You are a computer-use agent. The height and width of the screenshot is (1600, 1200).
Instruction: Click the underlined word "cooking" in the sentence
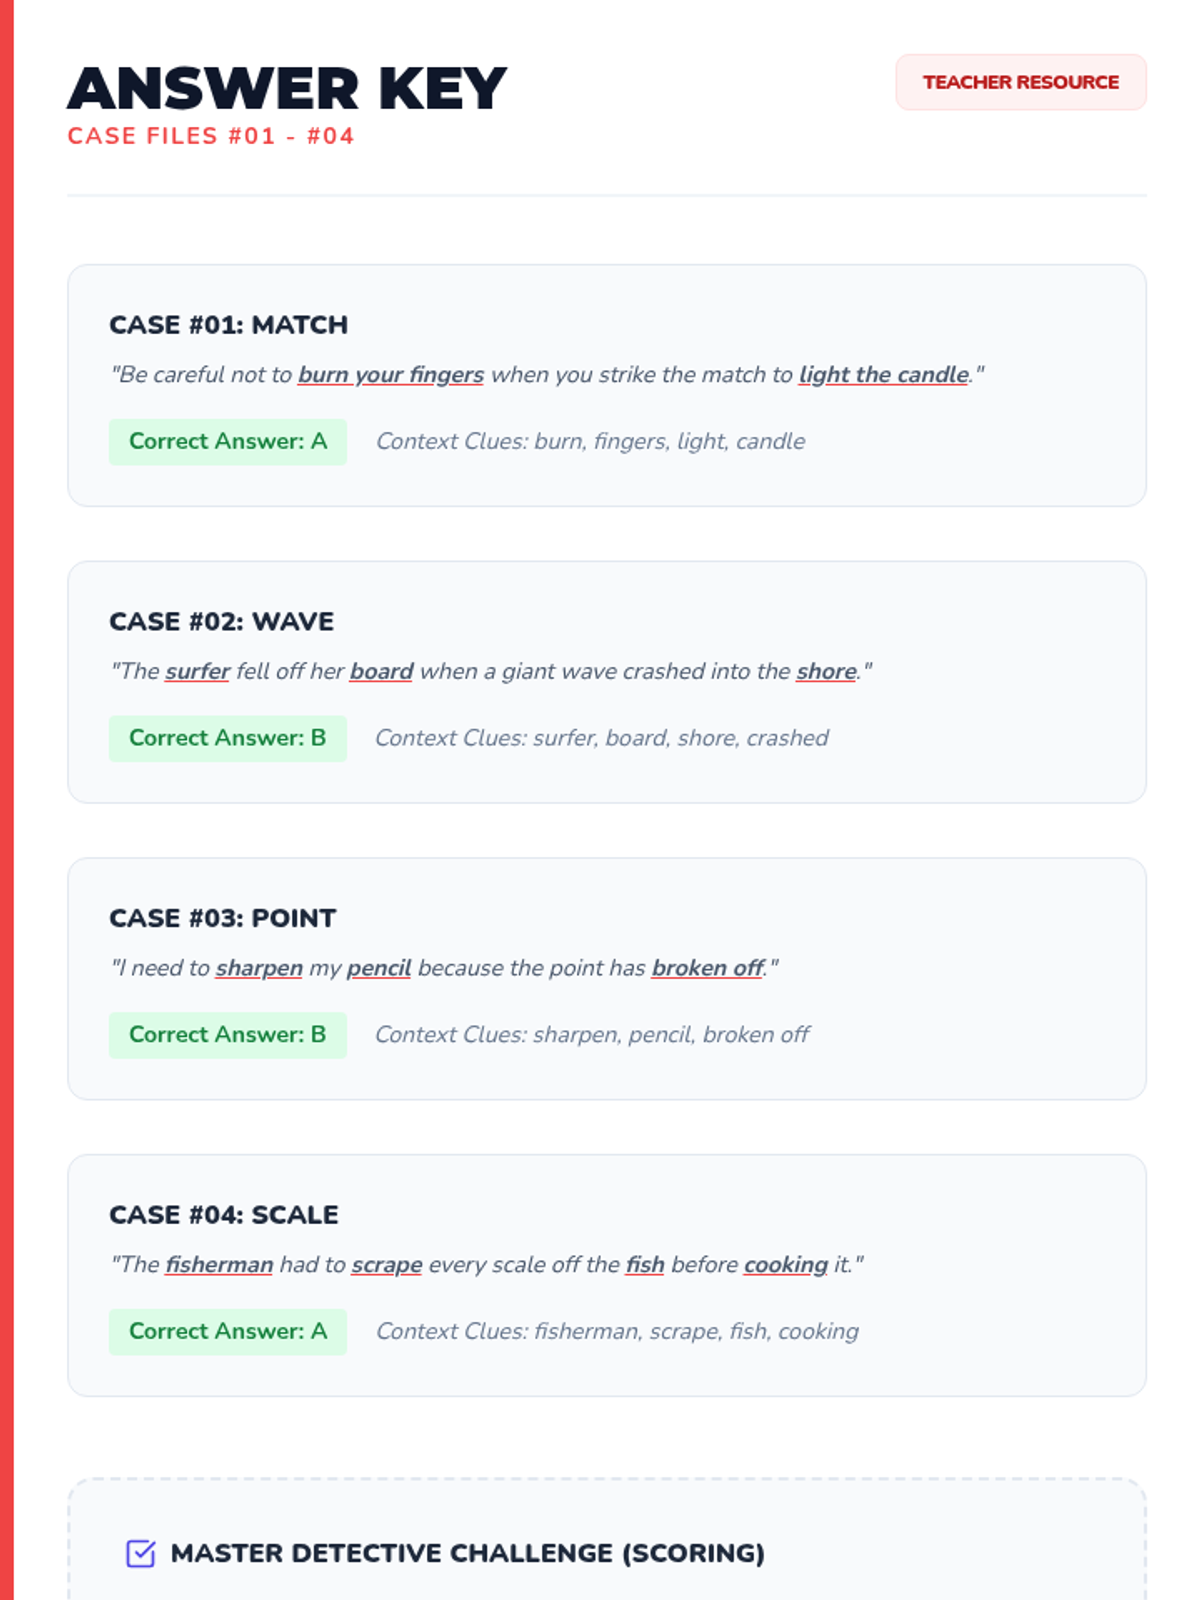click(786, 1265)
